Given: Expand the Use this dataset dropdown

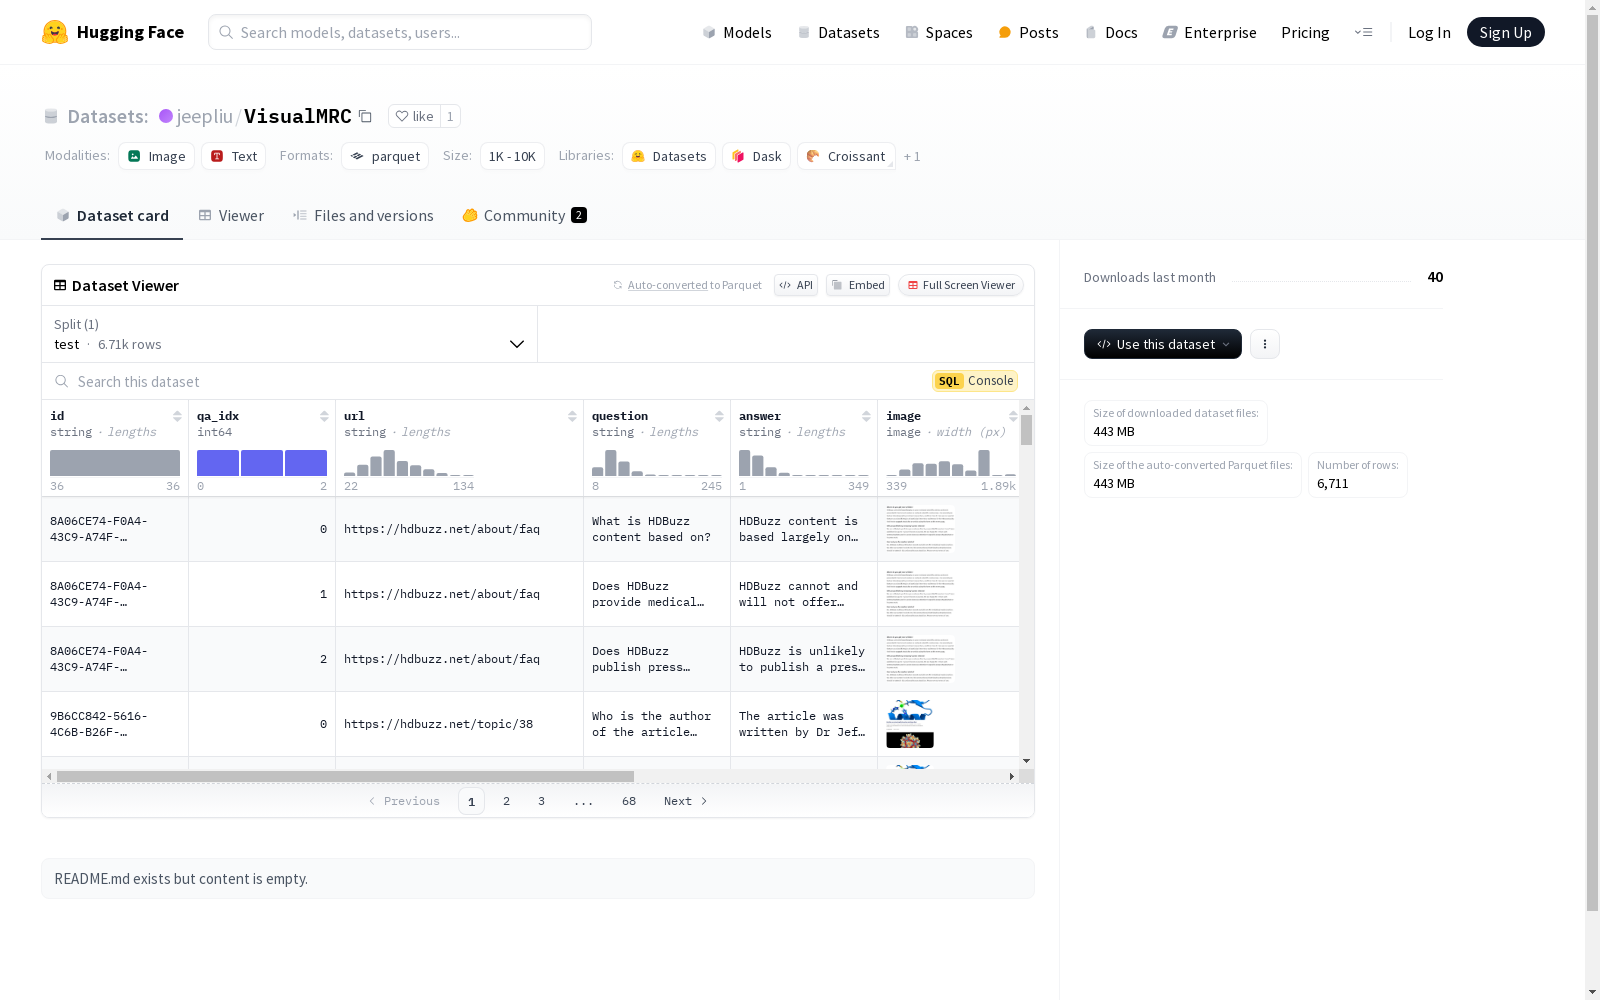Looking at the screenshot, I should tap(1163, 344).
